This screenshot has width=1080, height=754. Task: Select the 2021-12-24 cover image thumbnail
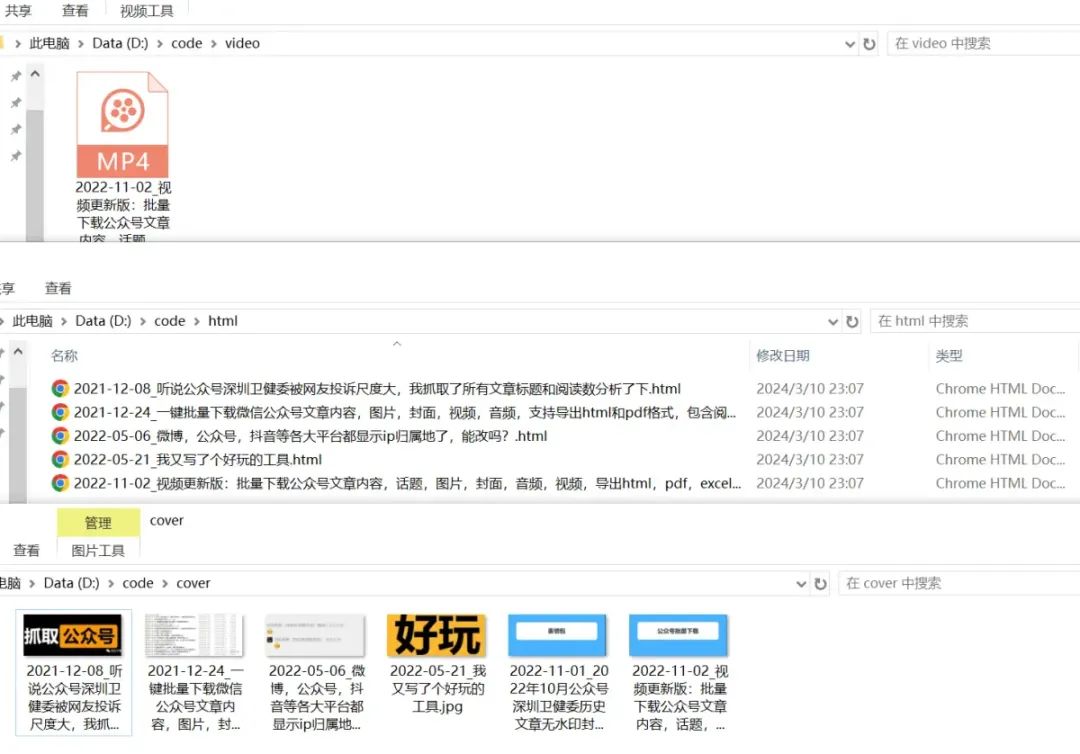pos(194,635)
